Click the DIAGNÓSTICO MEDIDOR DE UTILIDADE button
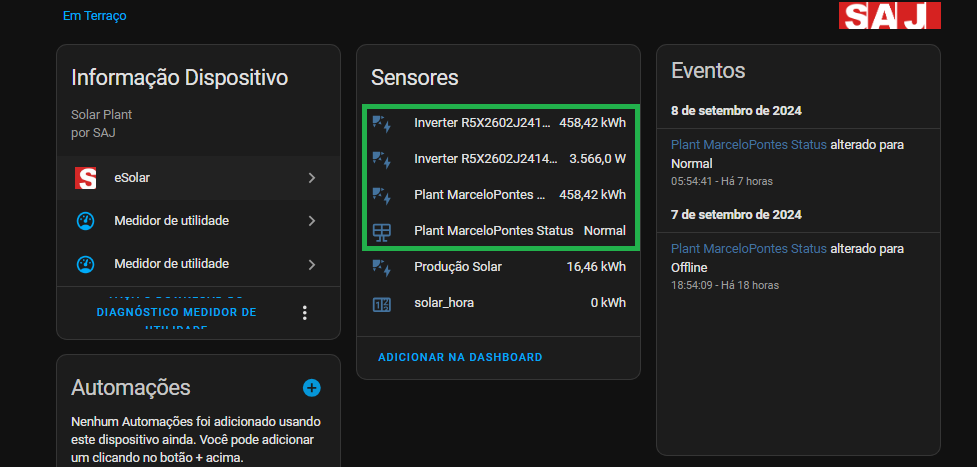The width and height of the screenshot is (977, 467). point(176,313)
